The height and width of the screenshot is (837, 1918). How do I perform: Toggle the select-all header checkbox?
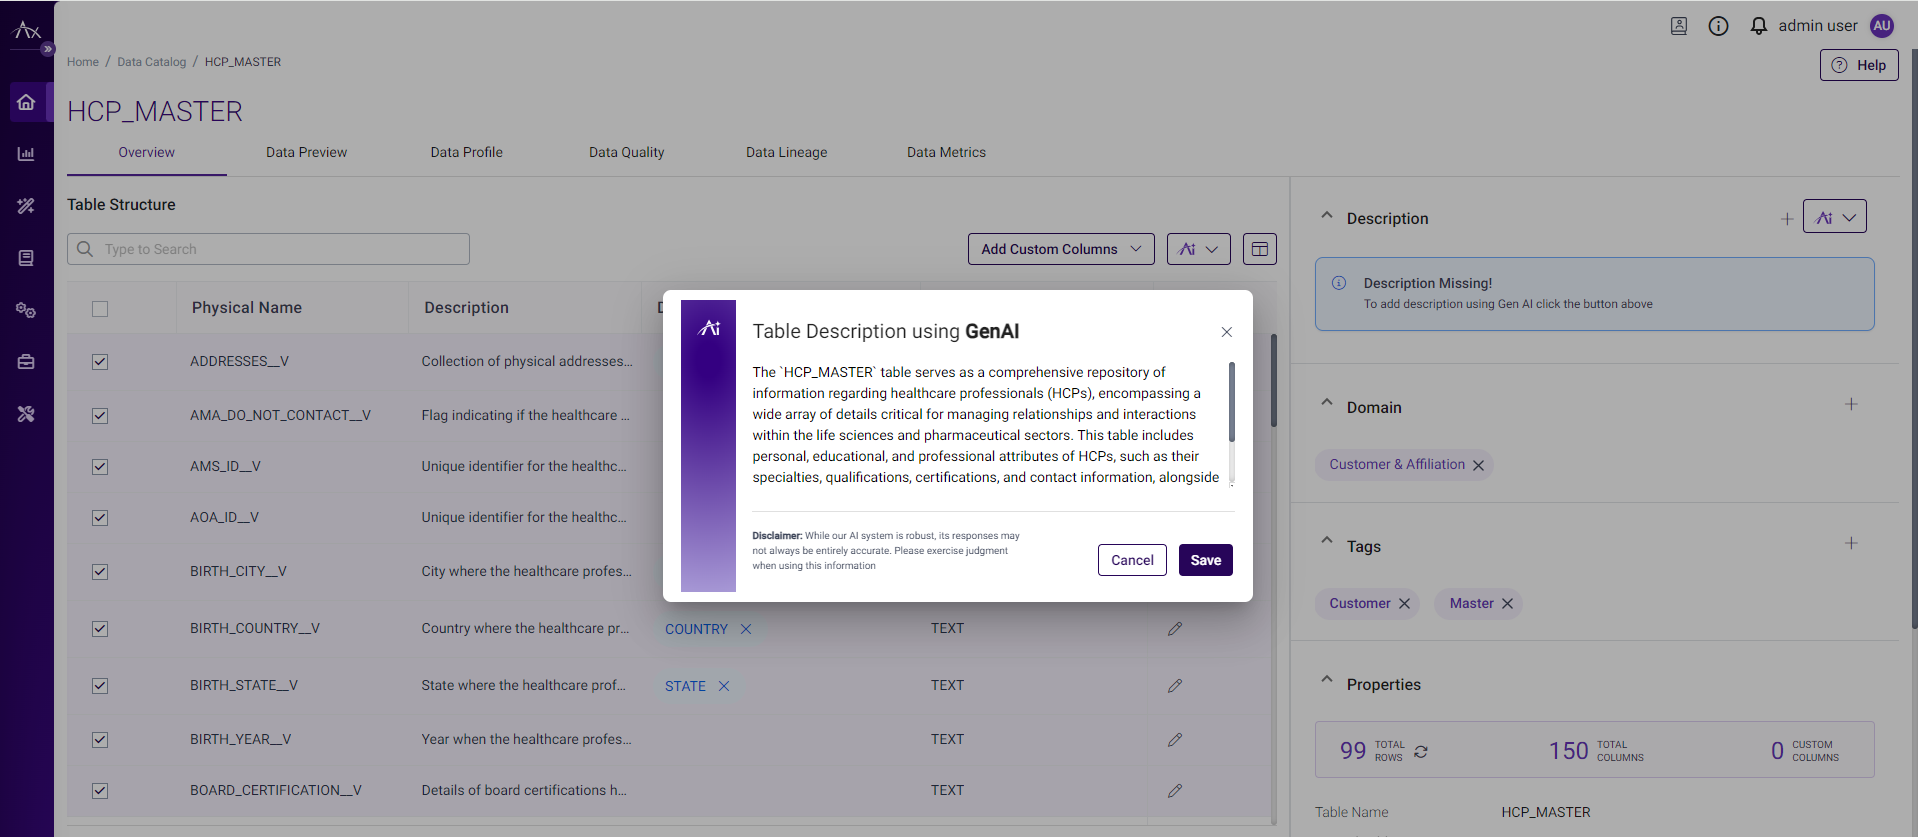[100, 309]
